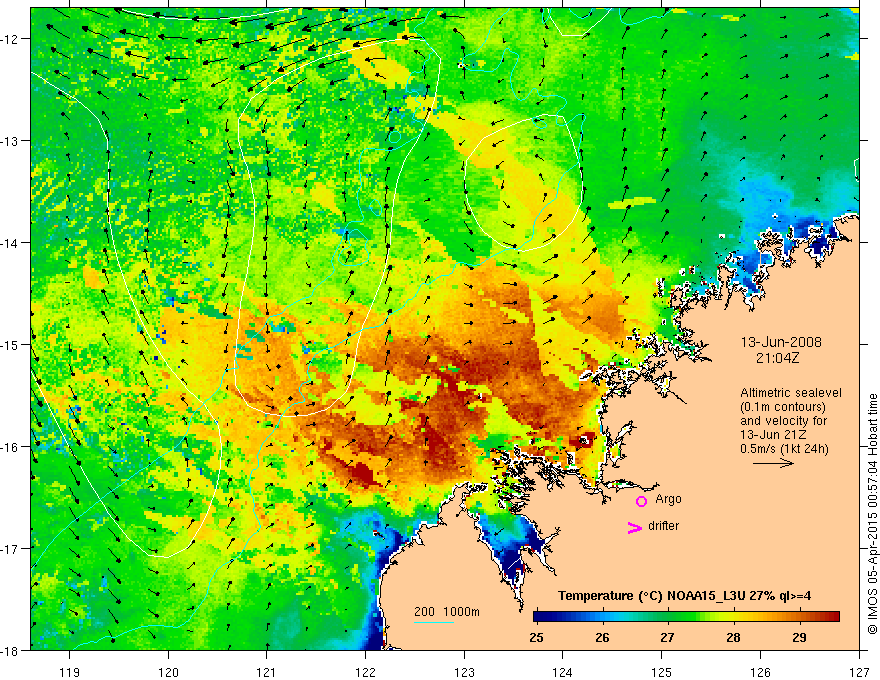This screenshot has height=680, width=880.
Task: Click the longitude axis label '126'
Action: point(760,672)
